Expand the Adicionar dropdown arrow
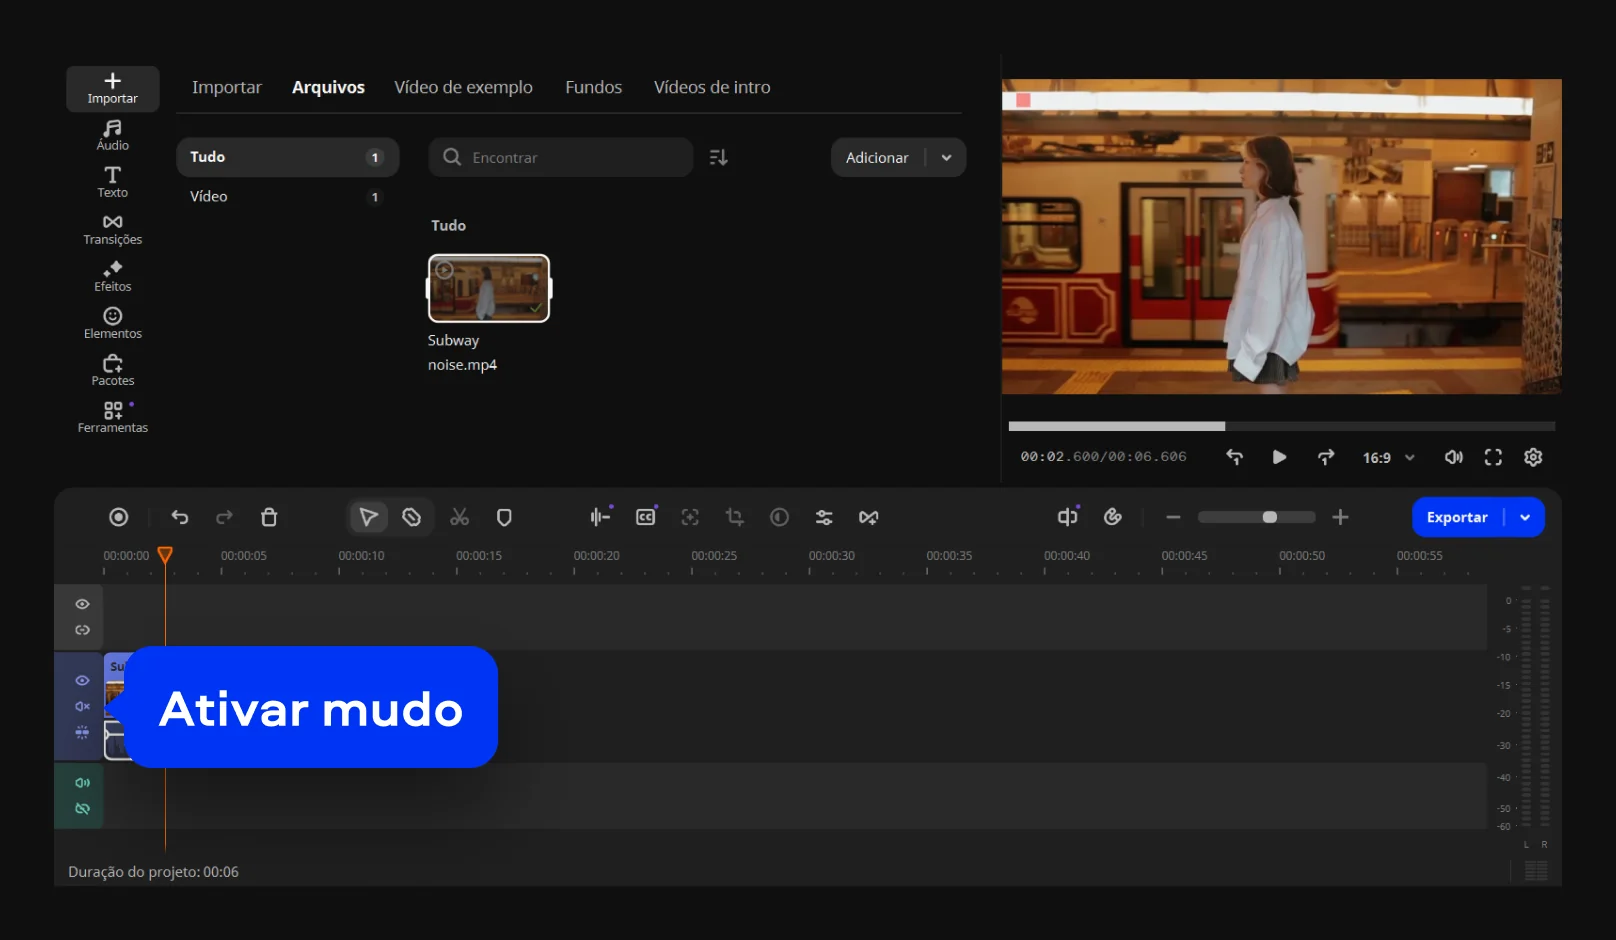 click(946, 158)
